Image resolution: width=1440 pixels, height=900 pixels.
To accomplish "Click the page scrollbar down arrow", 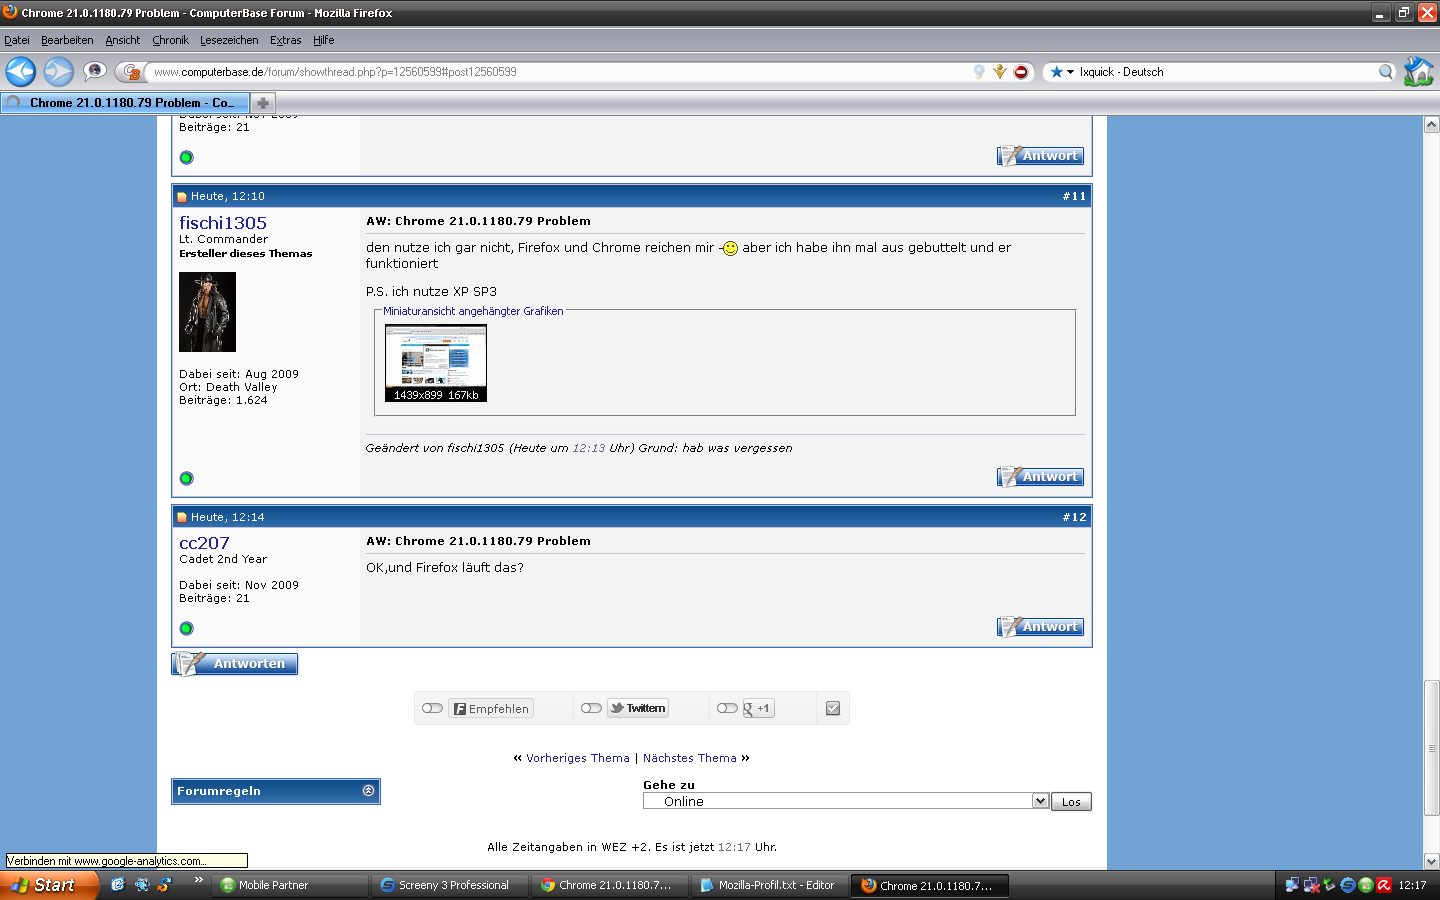I will point(1432,861).
